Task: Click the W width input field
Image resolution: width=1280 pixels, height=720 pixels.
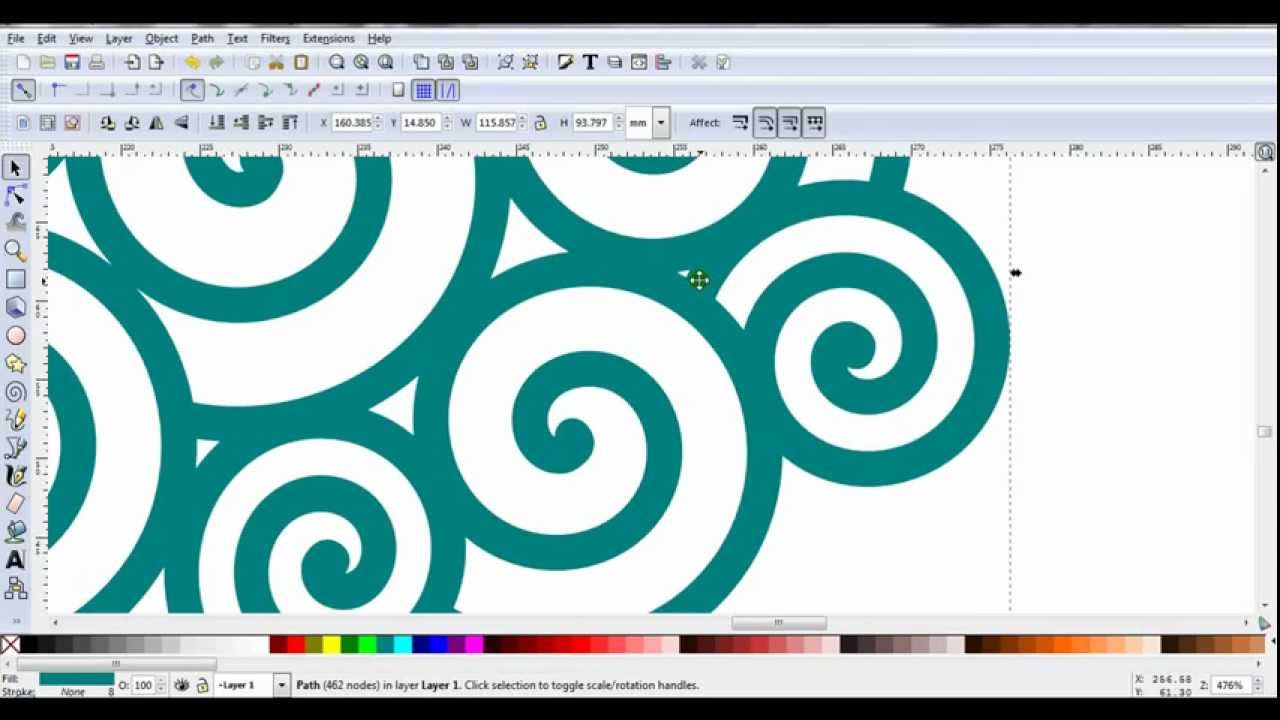Action: point(496,123)
